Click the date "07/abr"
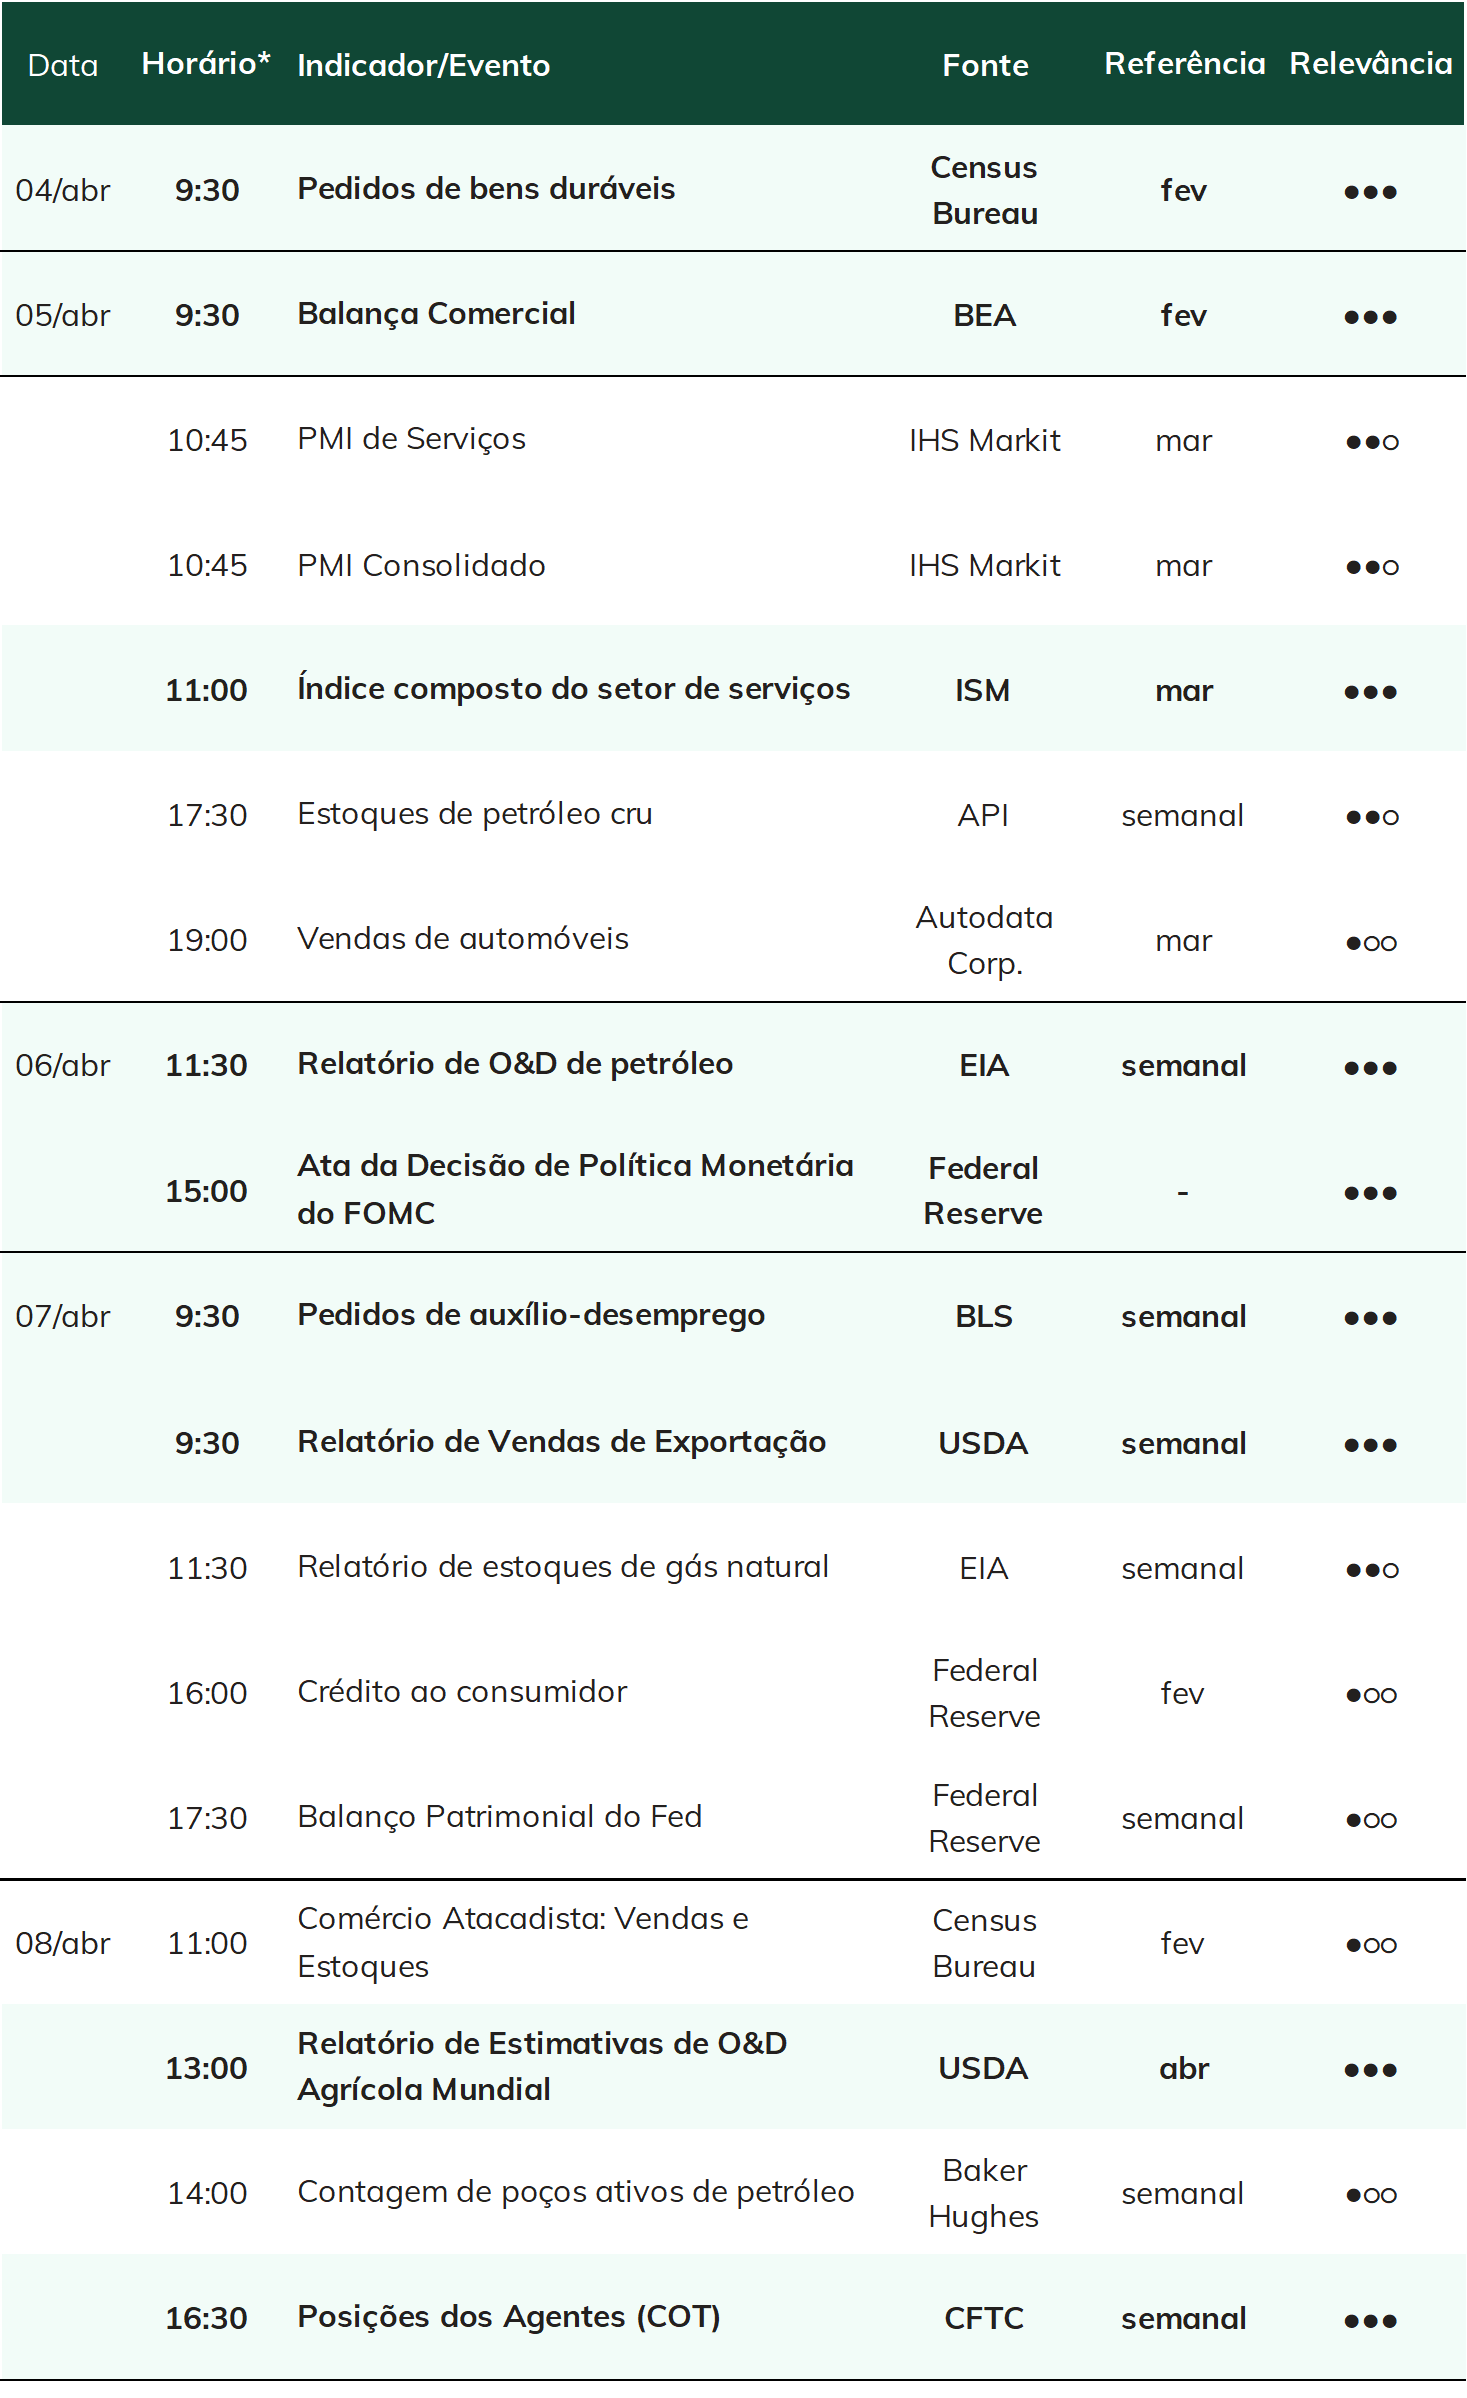This screenshot has height=2398, width=1467. (x=63, y=1316)
